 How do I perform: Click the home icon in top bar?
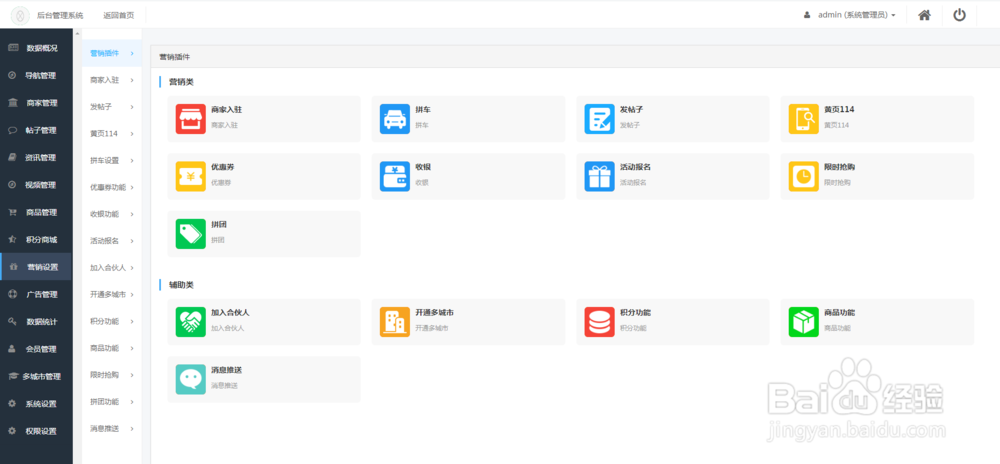(x=924, y=15)
